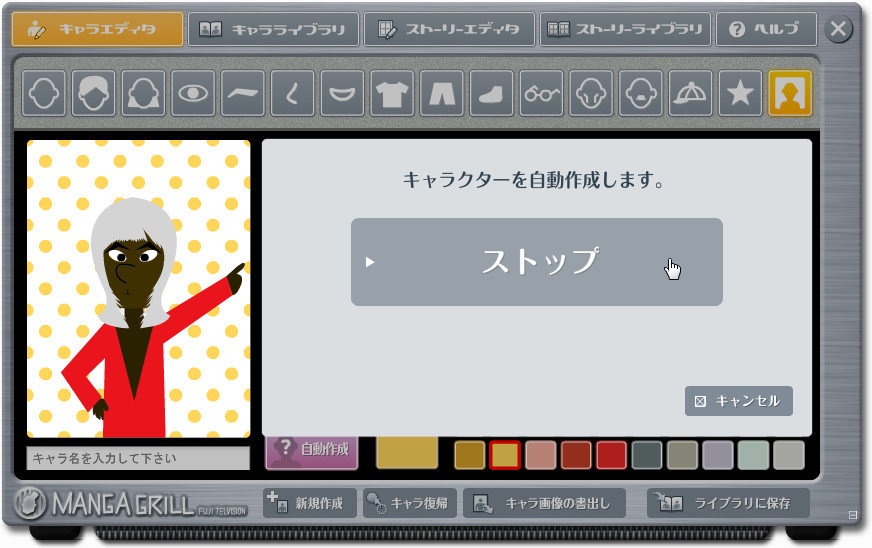Open the pants bottoms icon
Image resolution: width=872 pixels, height=548 pixels.
coord(442,93)
